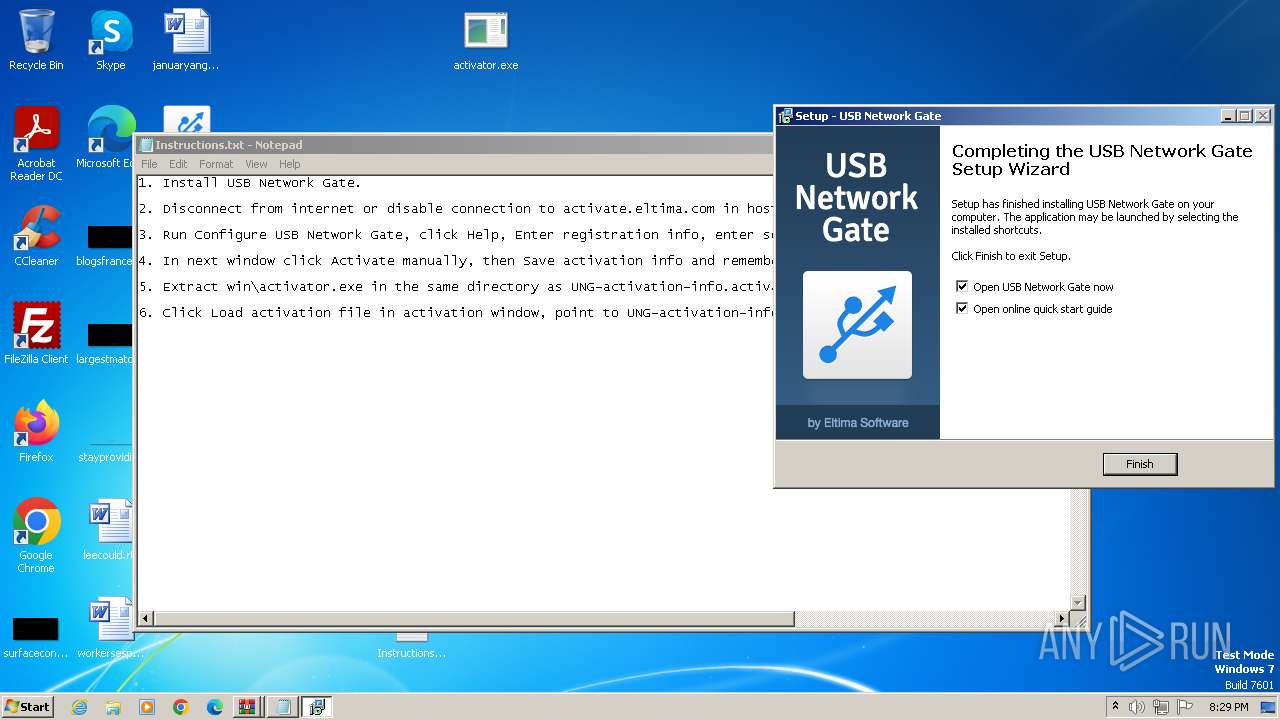Viewport: 1280px width, 720px height.
Task: Open Internet Explorer from taskbar
Action: [79, 707]
